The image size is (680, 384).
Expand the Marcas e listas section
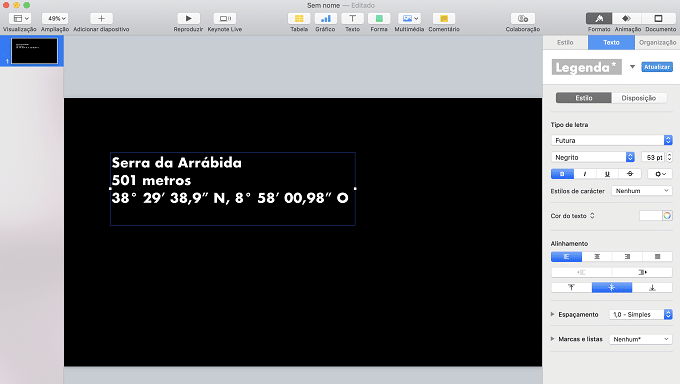click(552, 339)
